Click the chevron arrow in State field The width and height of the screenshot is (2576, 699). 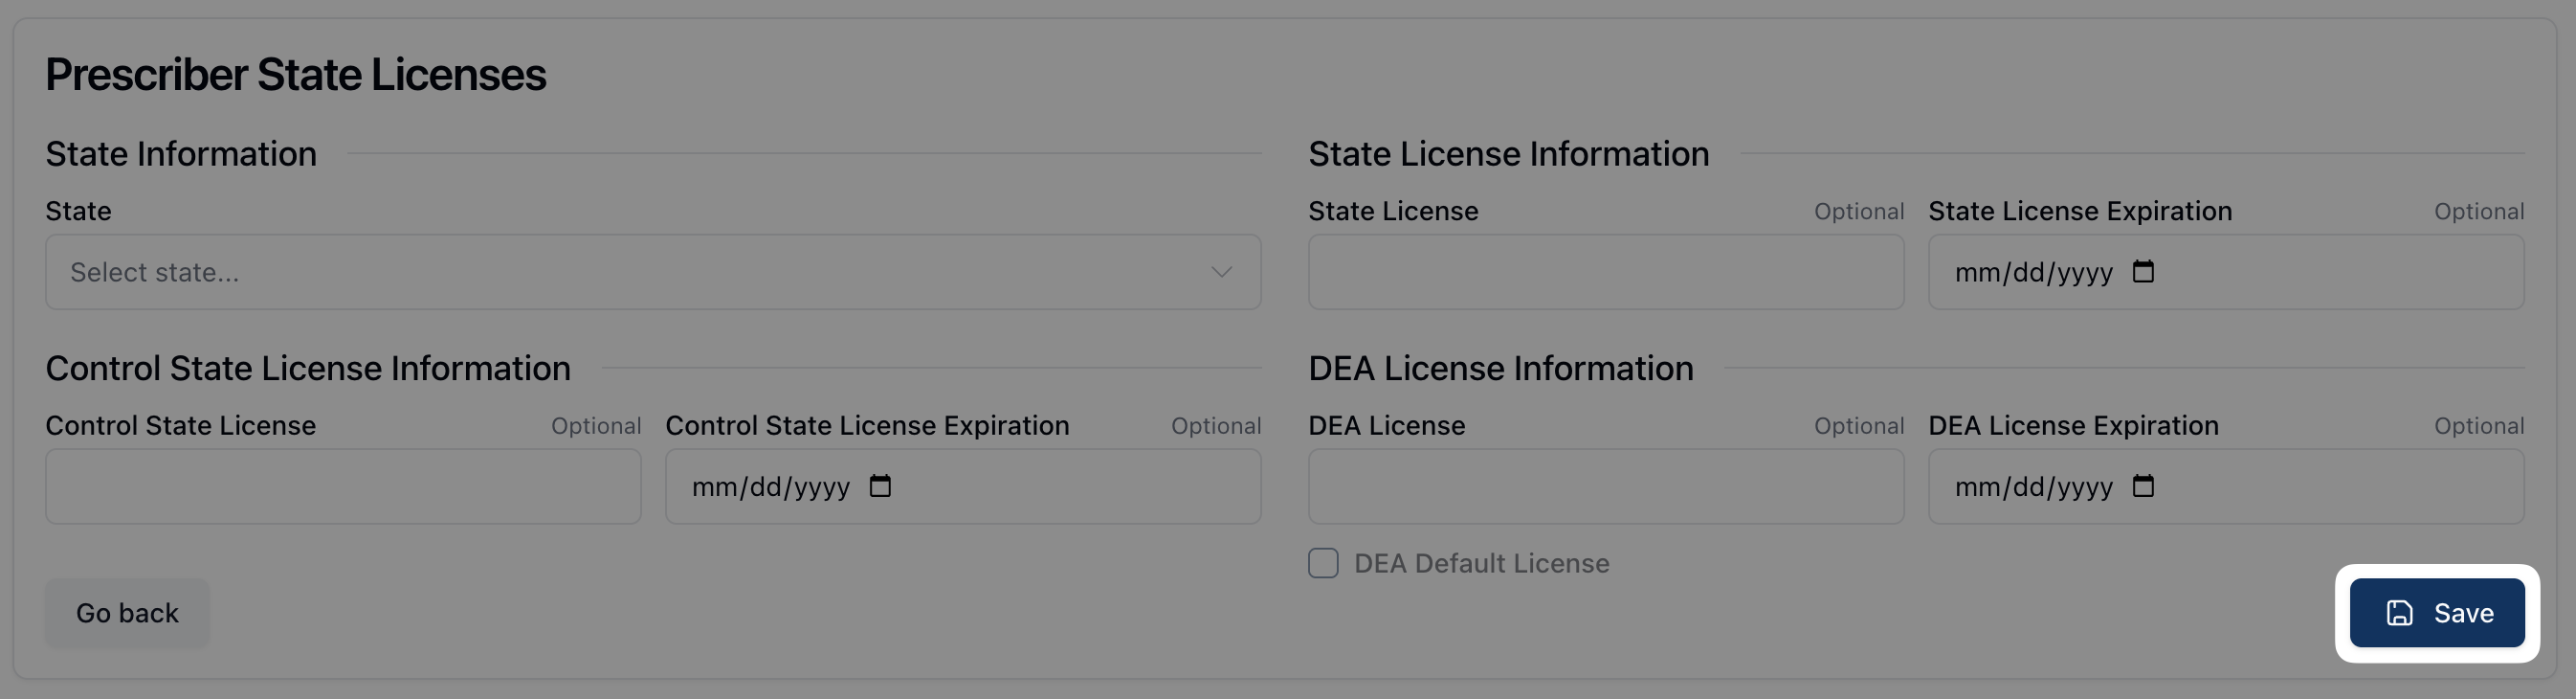click(x=1221, y=272)
